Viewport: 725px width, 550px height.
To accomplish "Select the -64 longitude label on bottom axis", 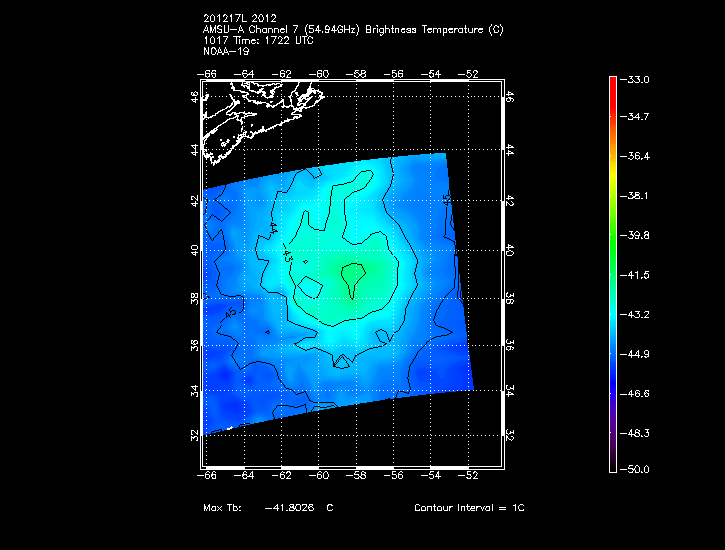I will [244, 476].
